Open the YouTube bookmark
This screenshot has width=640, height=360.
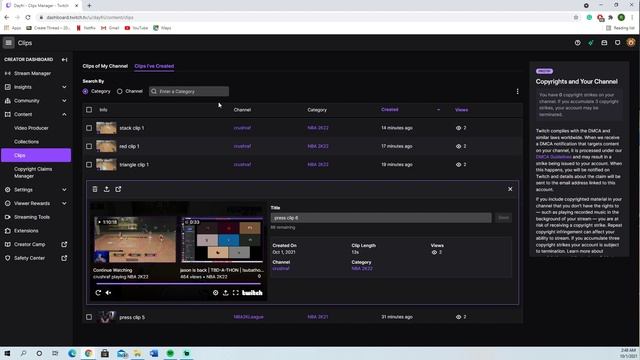pos(136,28)
